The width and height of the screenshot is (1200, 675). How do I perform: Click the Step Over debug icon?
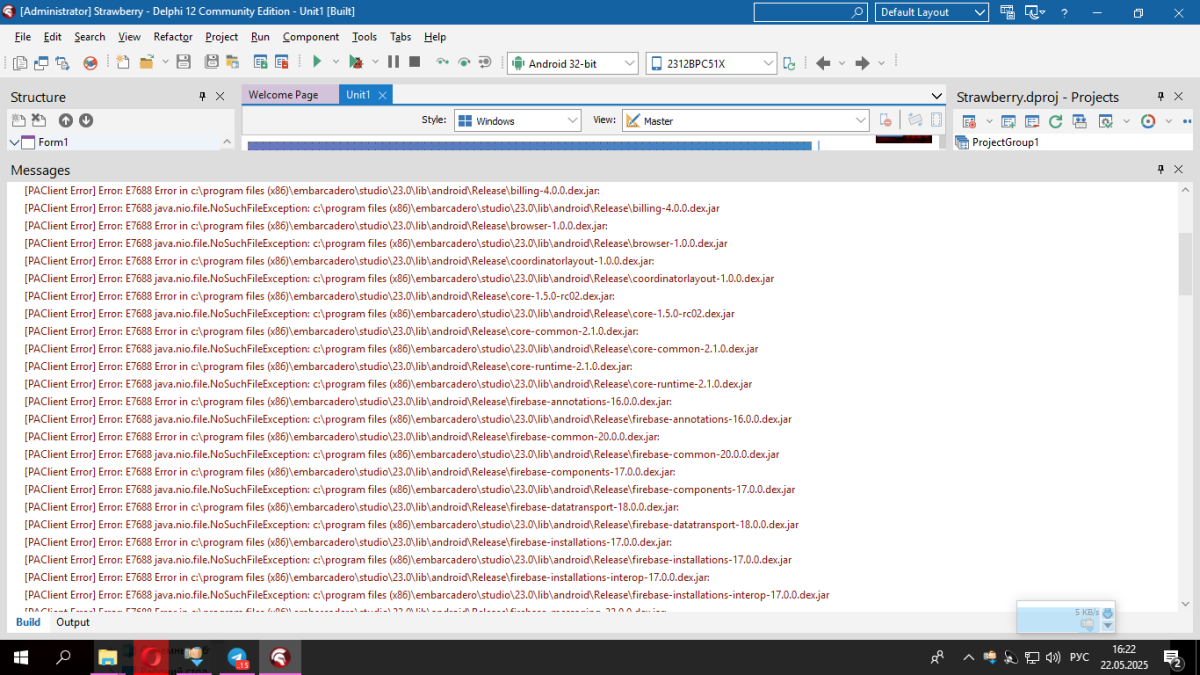coord(442,62)
